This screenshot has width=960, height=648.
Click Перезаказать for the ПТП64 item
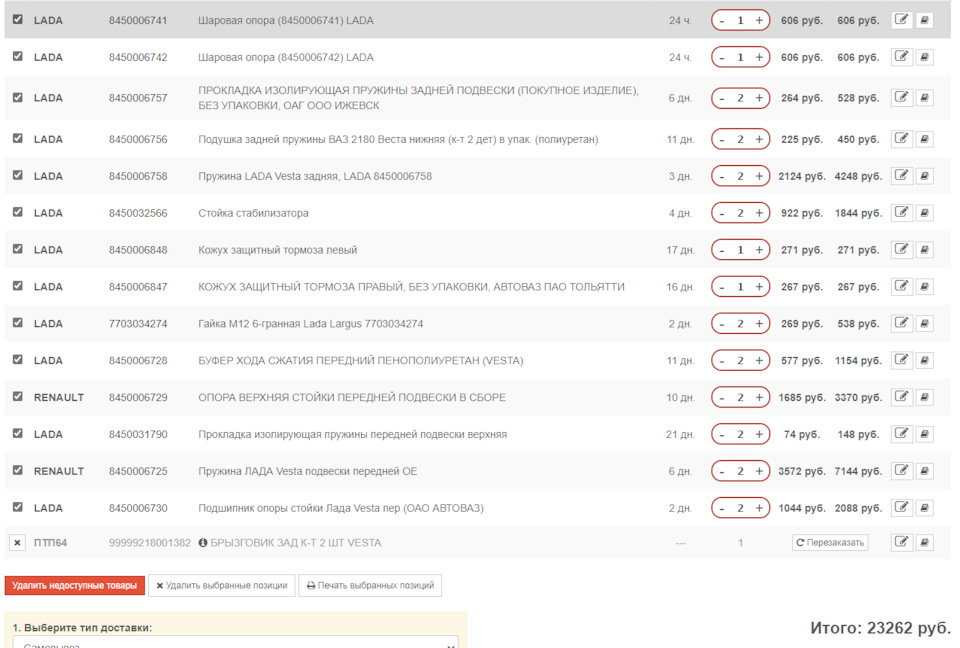click(830, 543)
